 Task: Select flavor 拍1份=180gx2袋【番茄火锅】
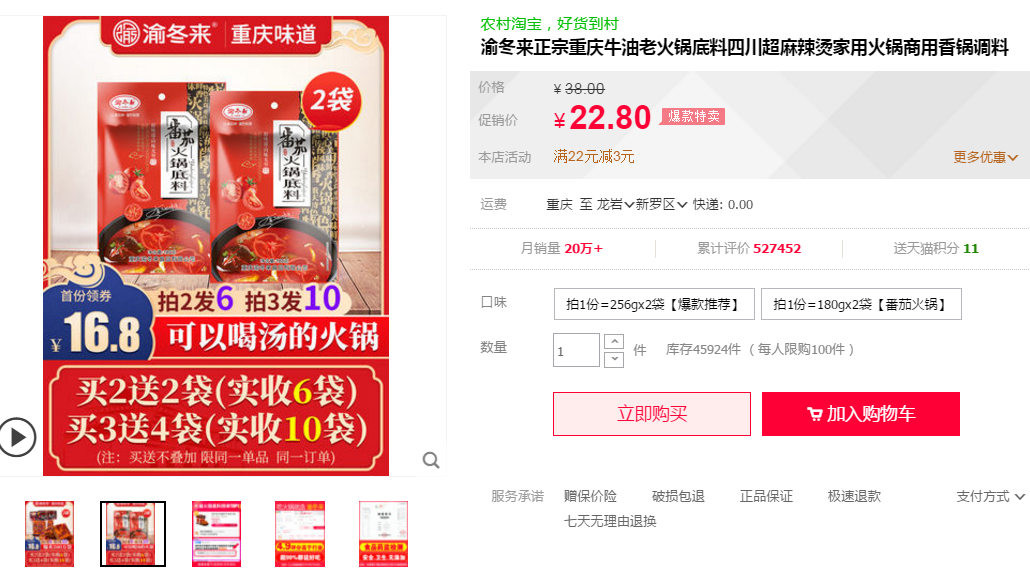[x=861, y=304]
